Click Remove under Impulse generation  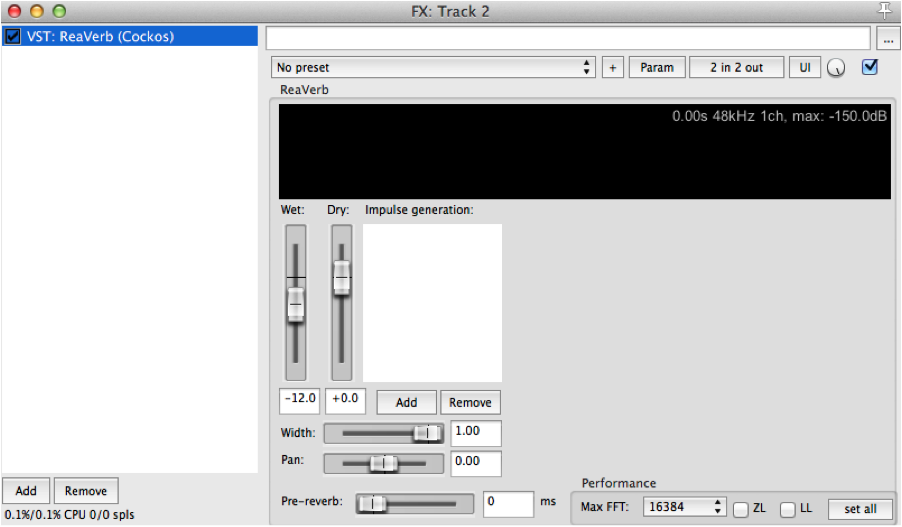pos(470,402)
